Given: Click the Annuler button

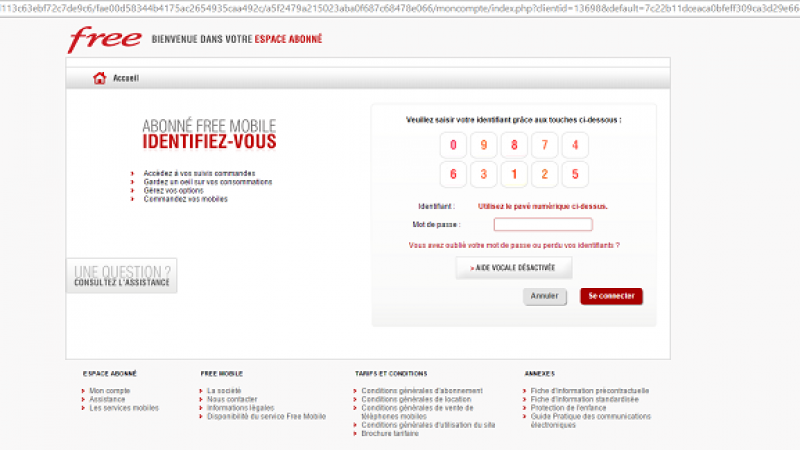Looking at the screenshot, I should pos(544,296).
